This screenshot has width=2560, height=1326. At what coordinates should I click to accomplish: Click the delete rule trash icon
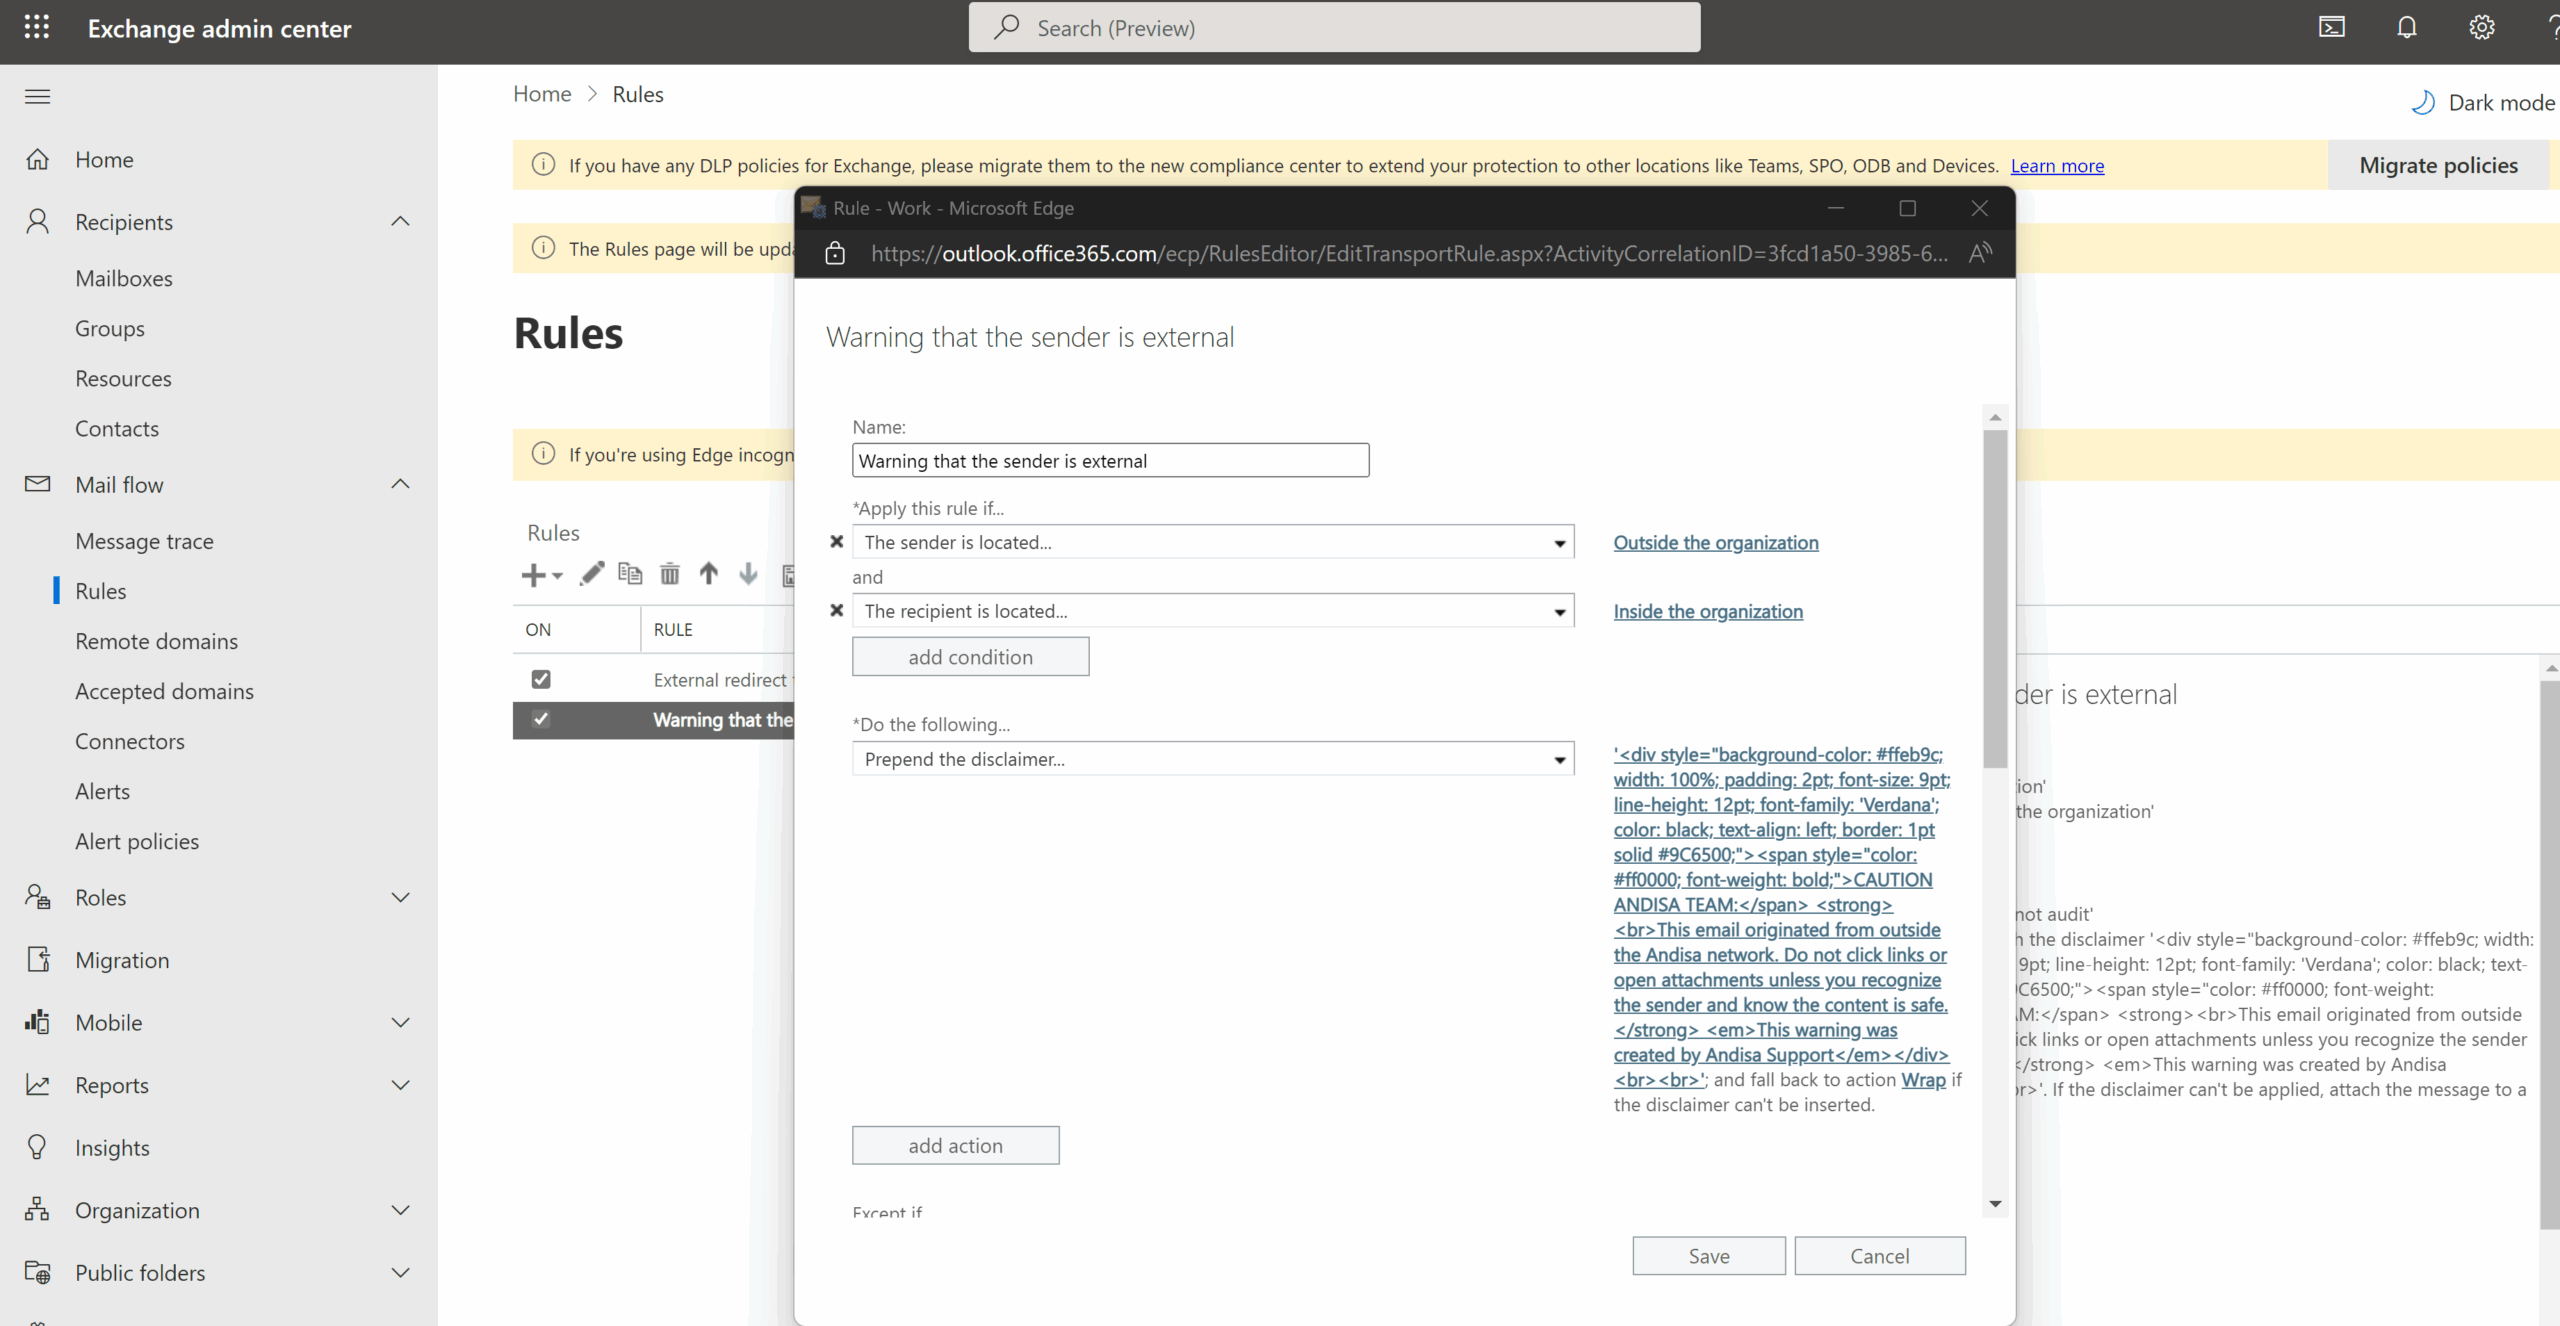pyautogui.click(x=669, y=573)
